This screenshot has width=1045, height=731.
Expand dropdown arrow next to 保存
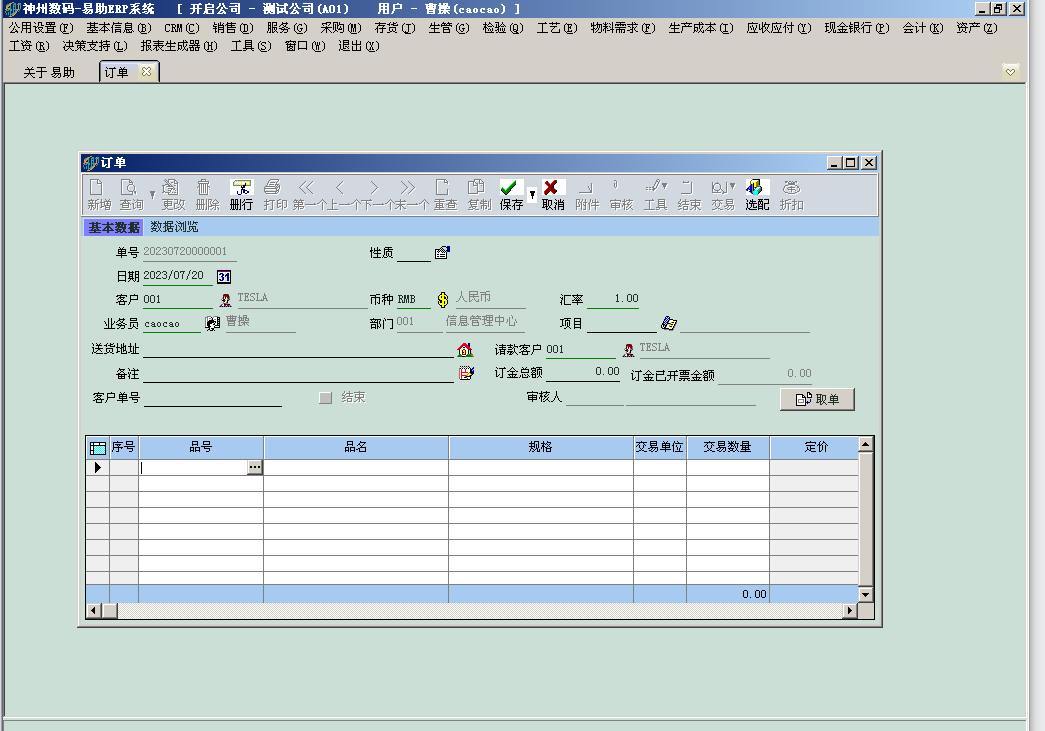(x=532, y=195)
